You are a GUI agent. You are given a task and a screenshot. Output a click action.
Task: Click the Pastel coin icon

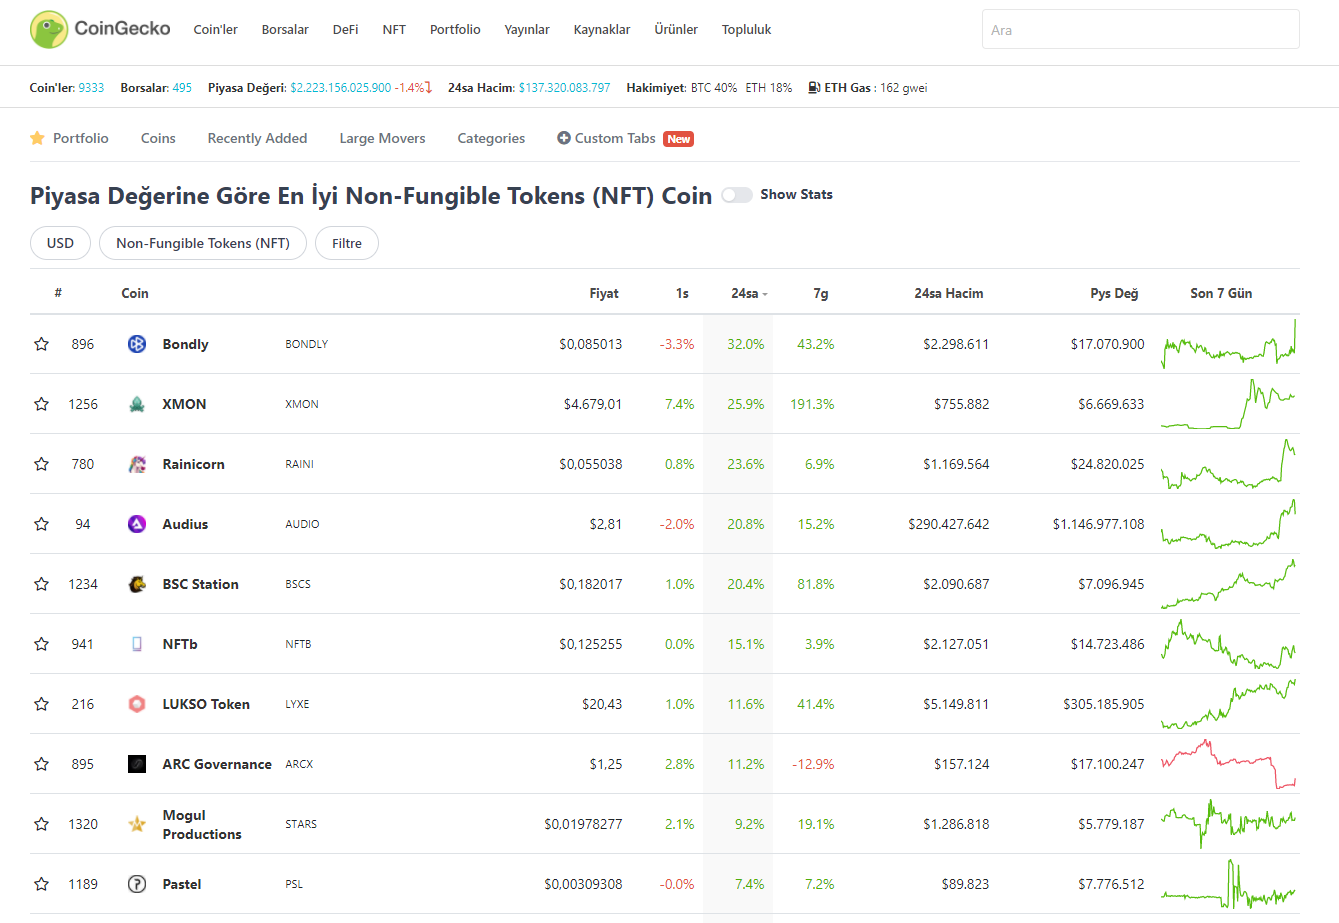pyautogui.click(x=137, y=884)
